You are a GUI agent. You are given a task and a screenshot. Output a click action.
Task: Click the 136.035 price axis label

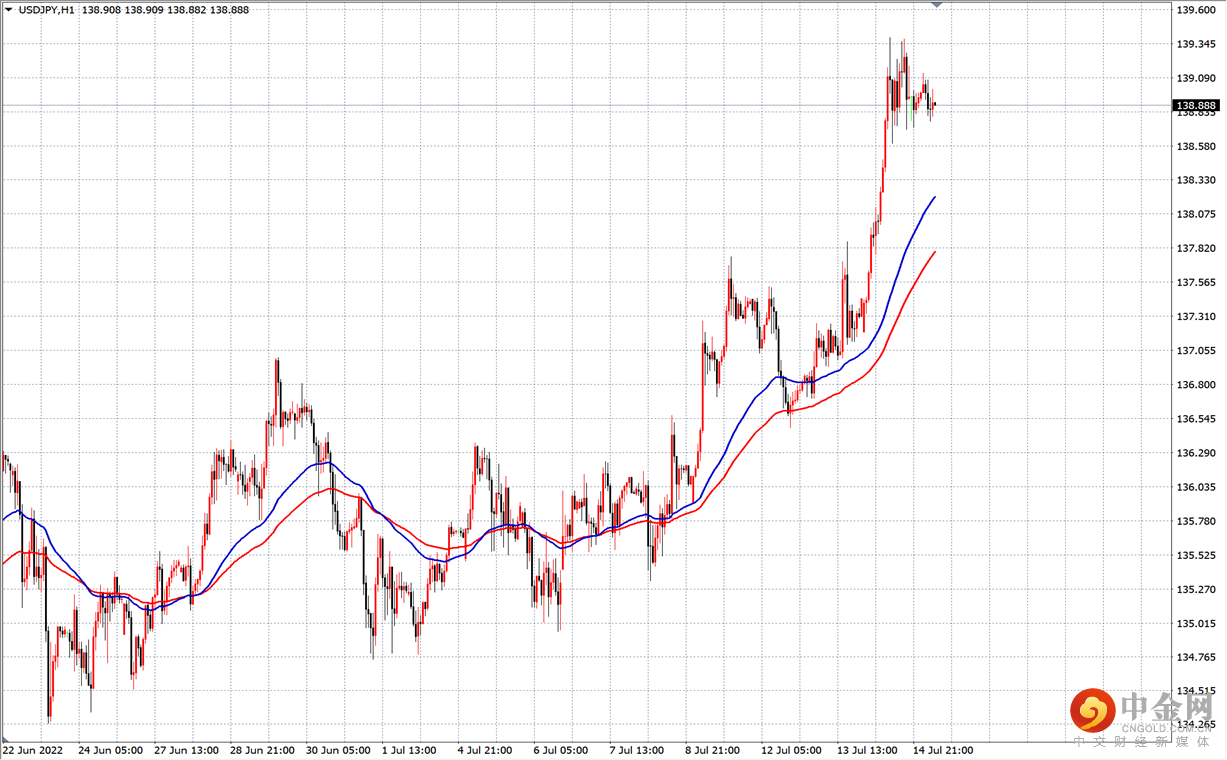1196,487
